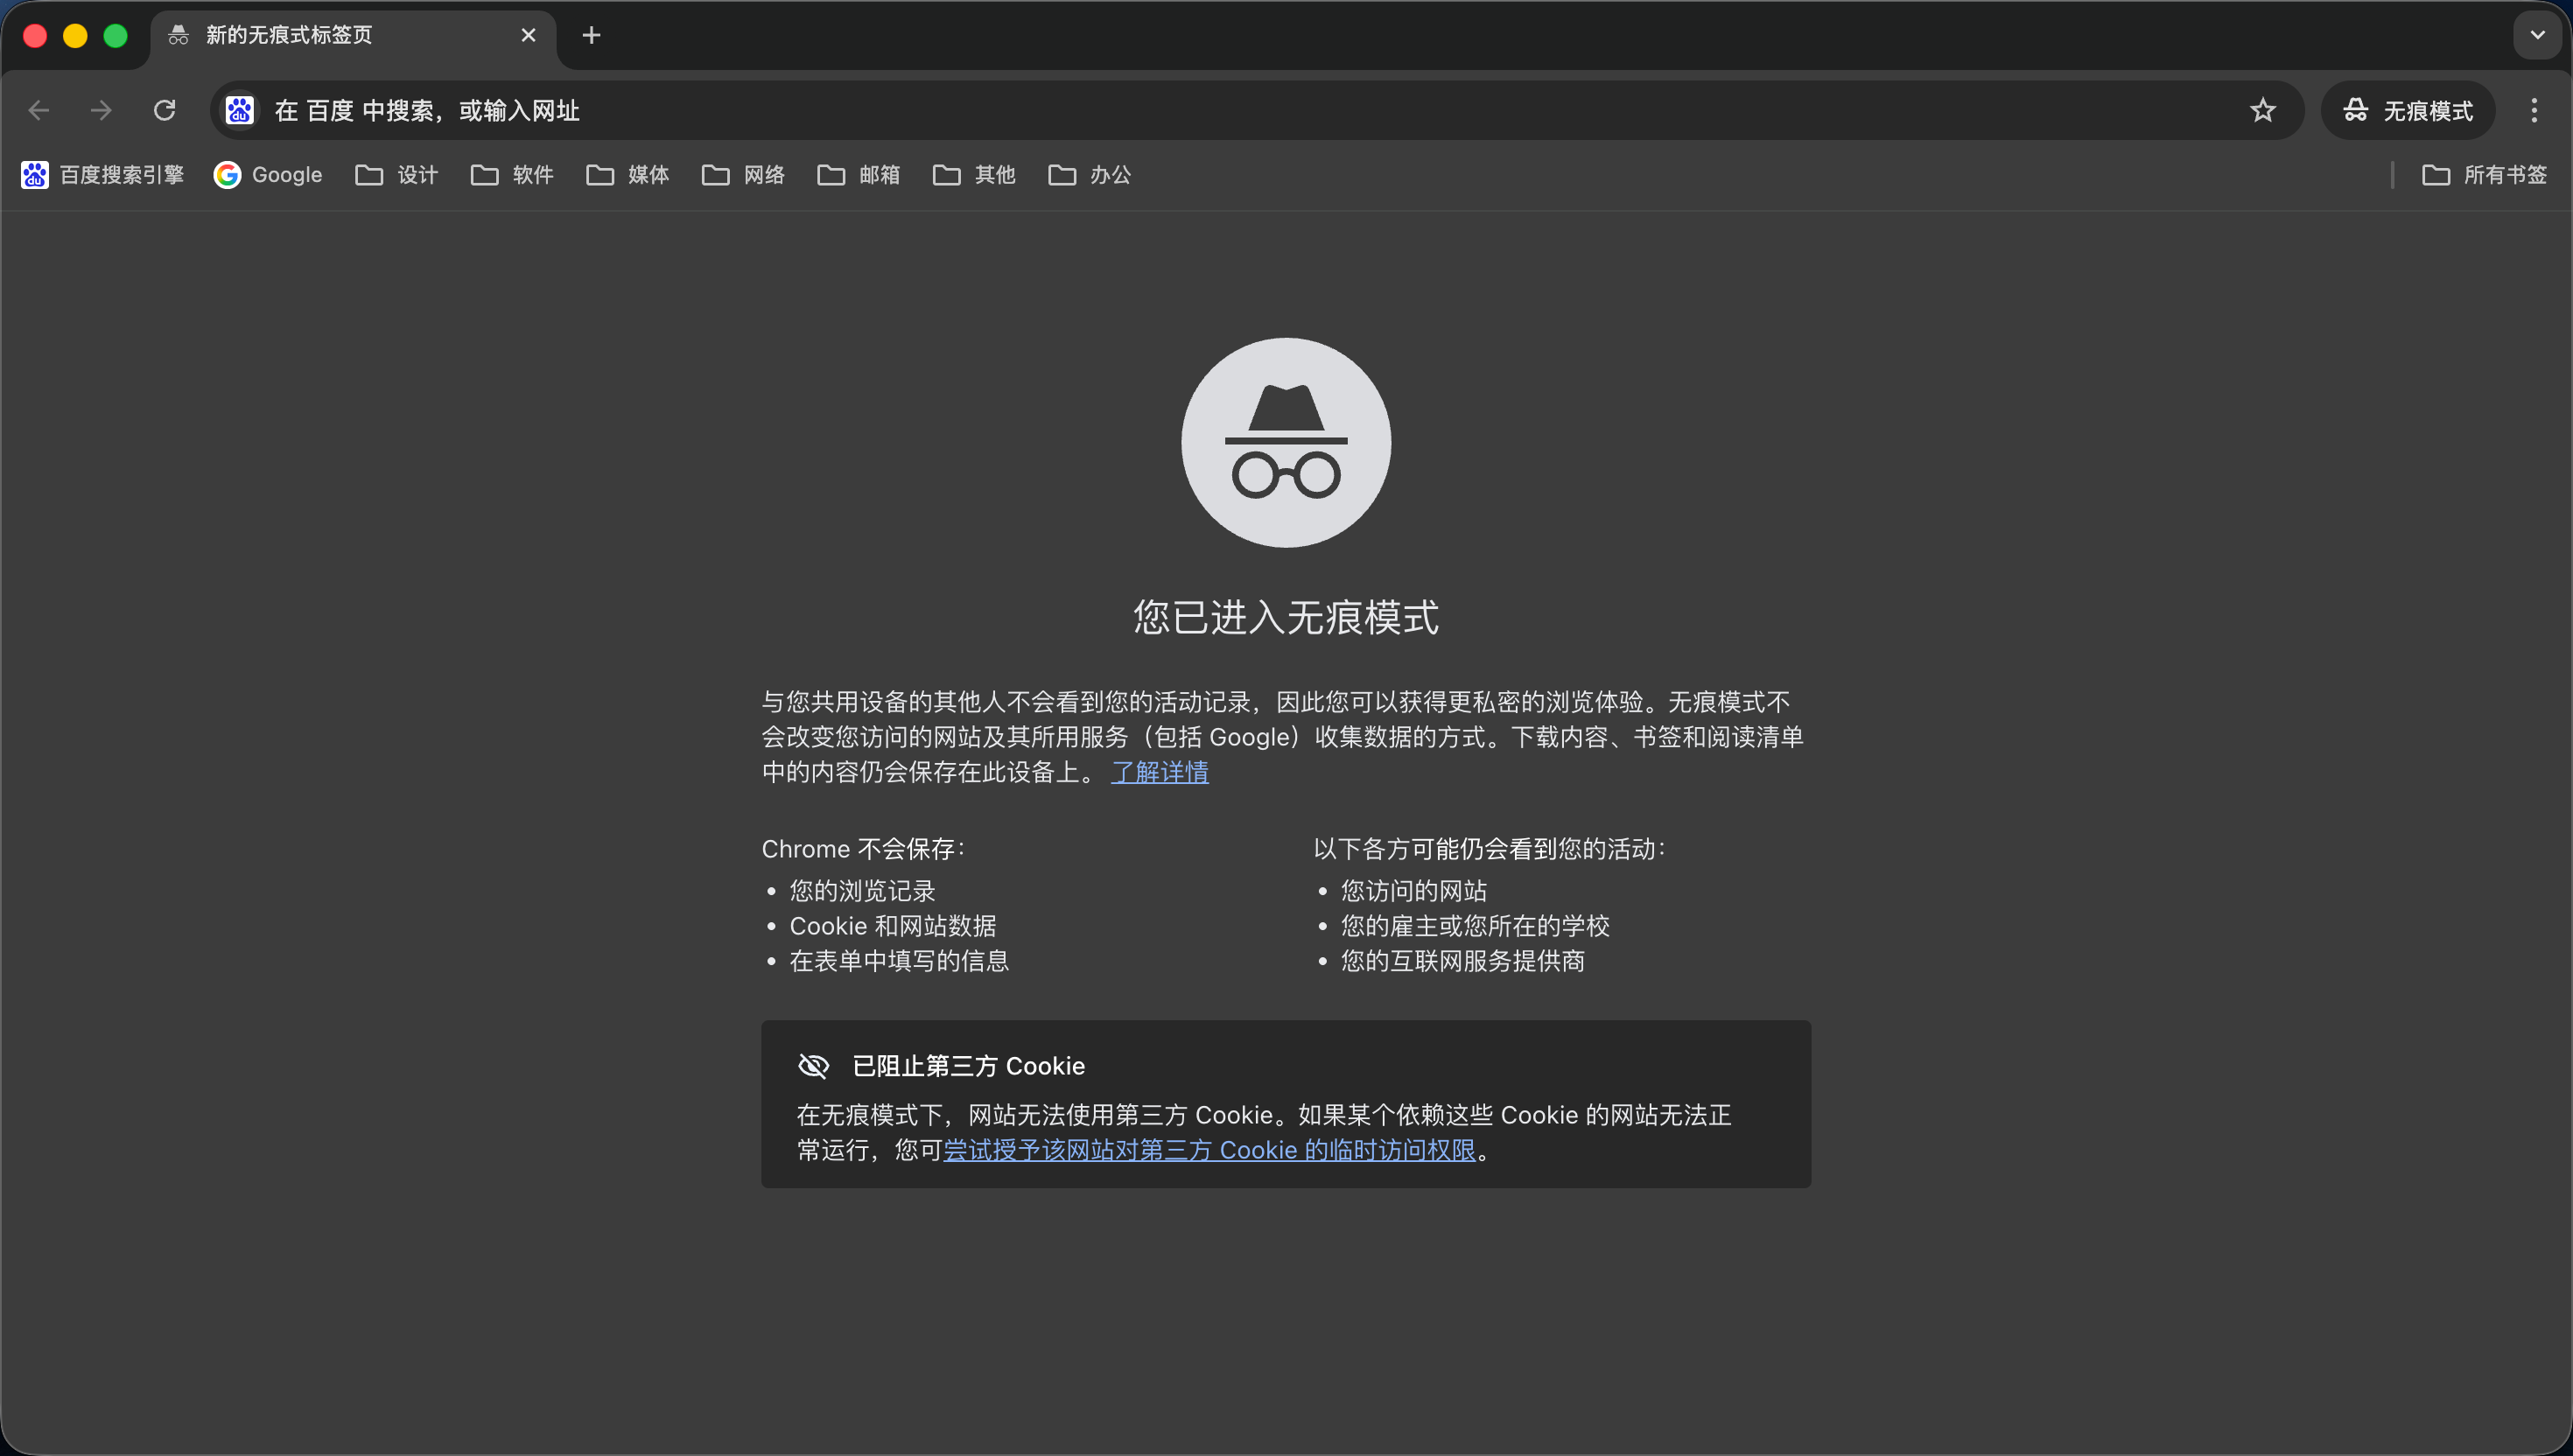Open the temporary Cookie access permission link

(1210, 1151)
